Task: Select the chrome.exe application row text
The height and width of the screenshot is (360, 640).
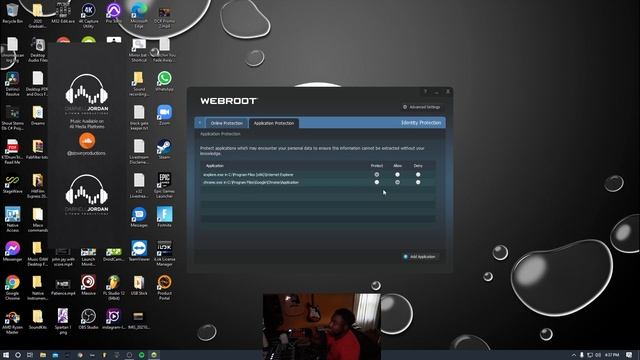Action: click(x=251, y=182)
